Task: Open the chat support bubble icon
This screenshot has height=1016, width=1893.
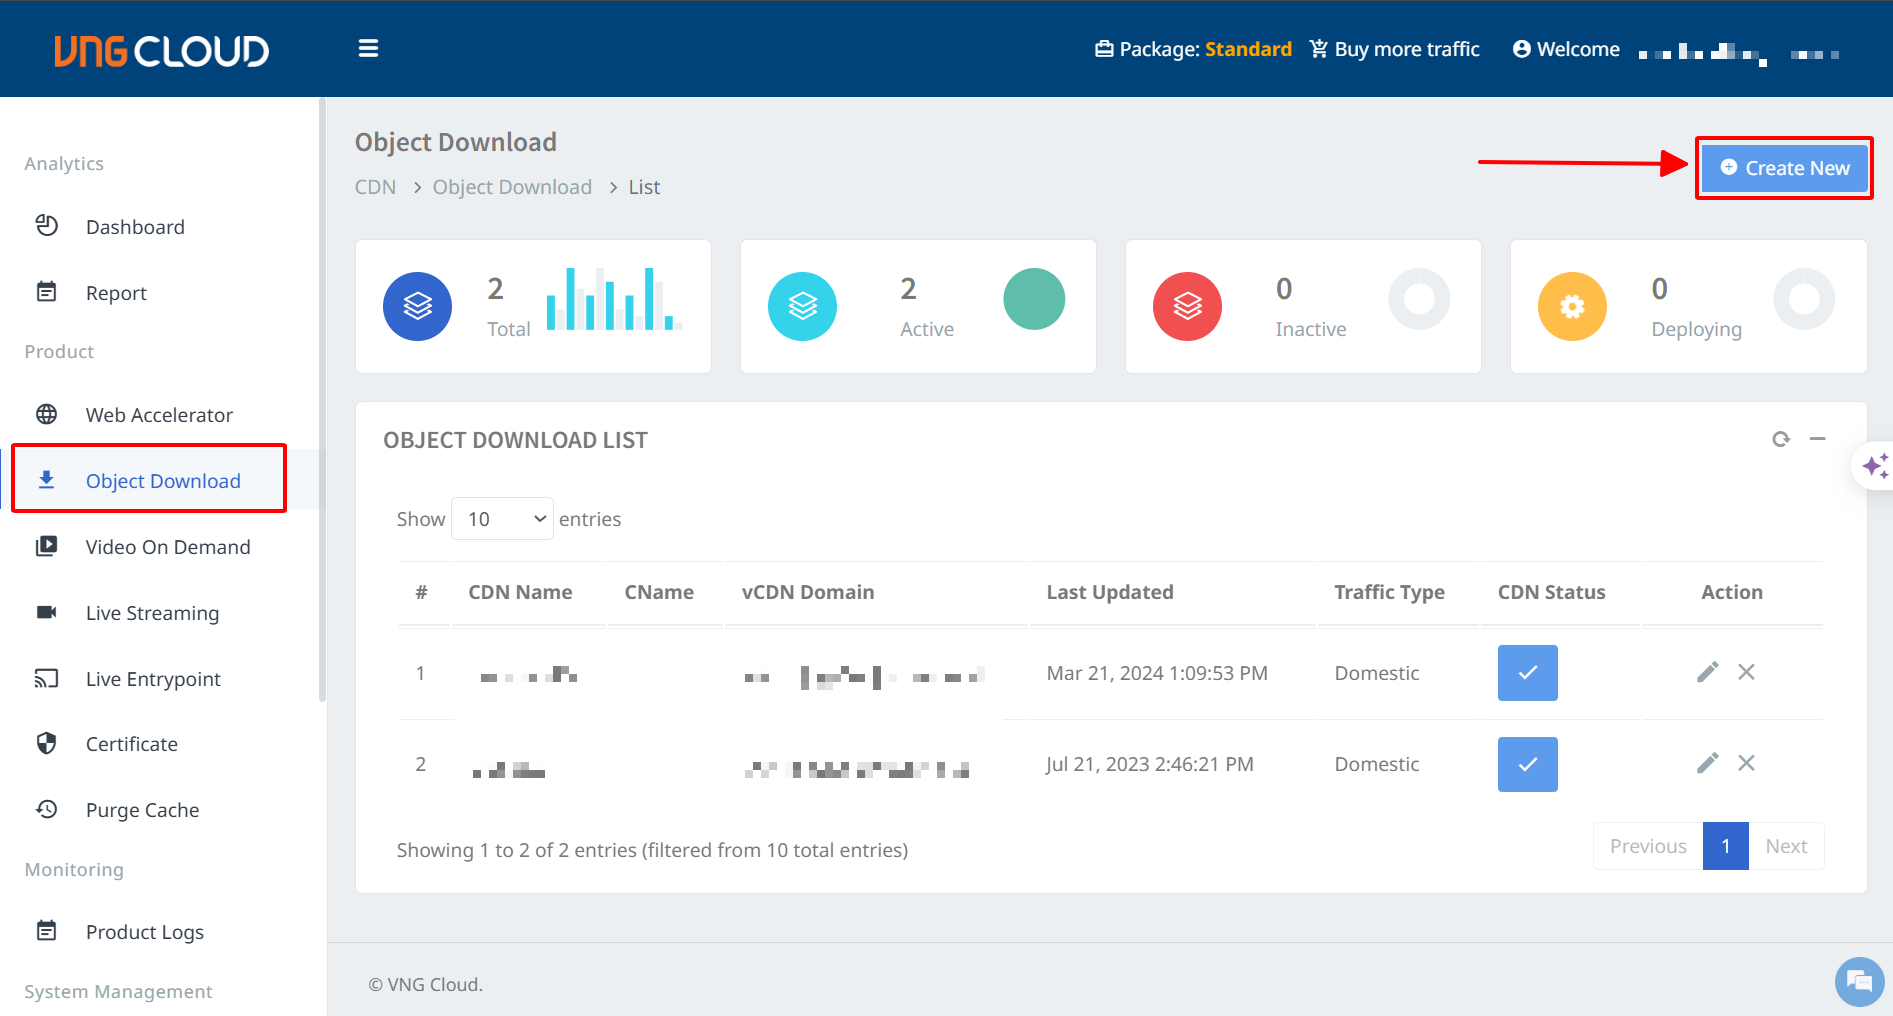Action: (x=1858, y=982)
